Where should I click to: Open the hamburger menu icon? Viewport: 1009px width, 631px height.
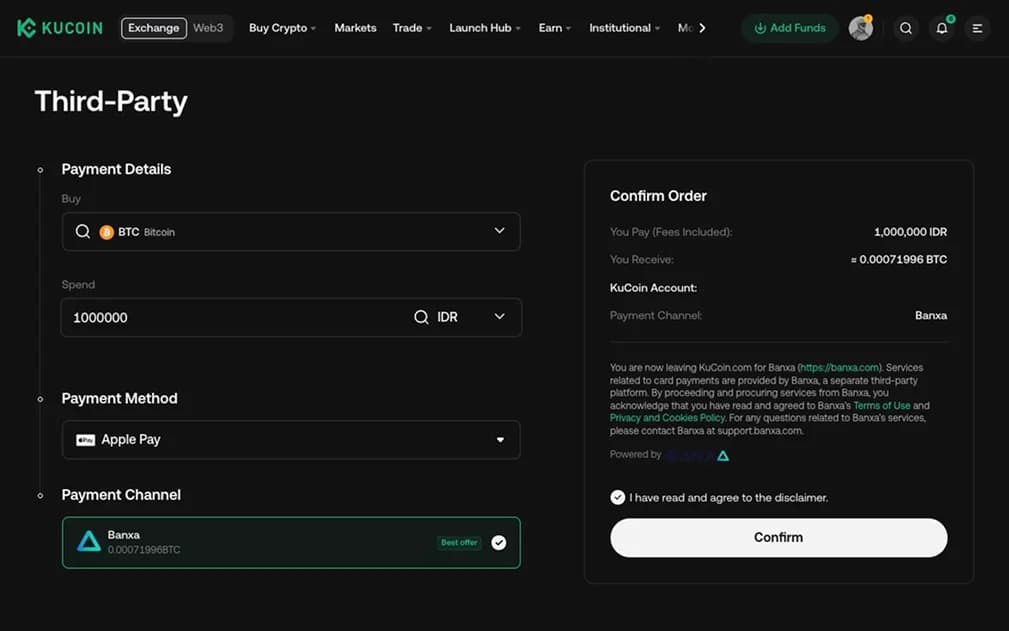click(977, 28)
